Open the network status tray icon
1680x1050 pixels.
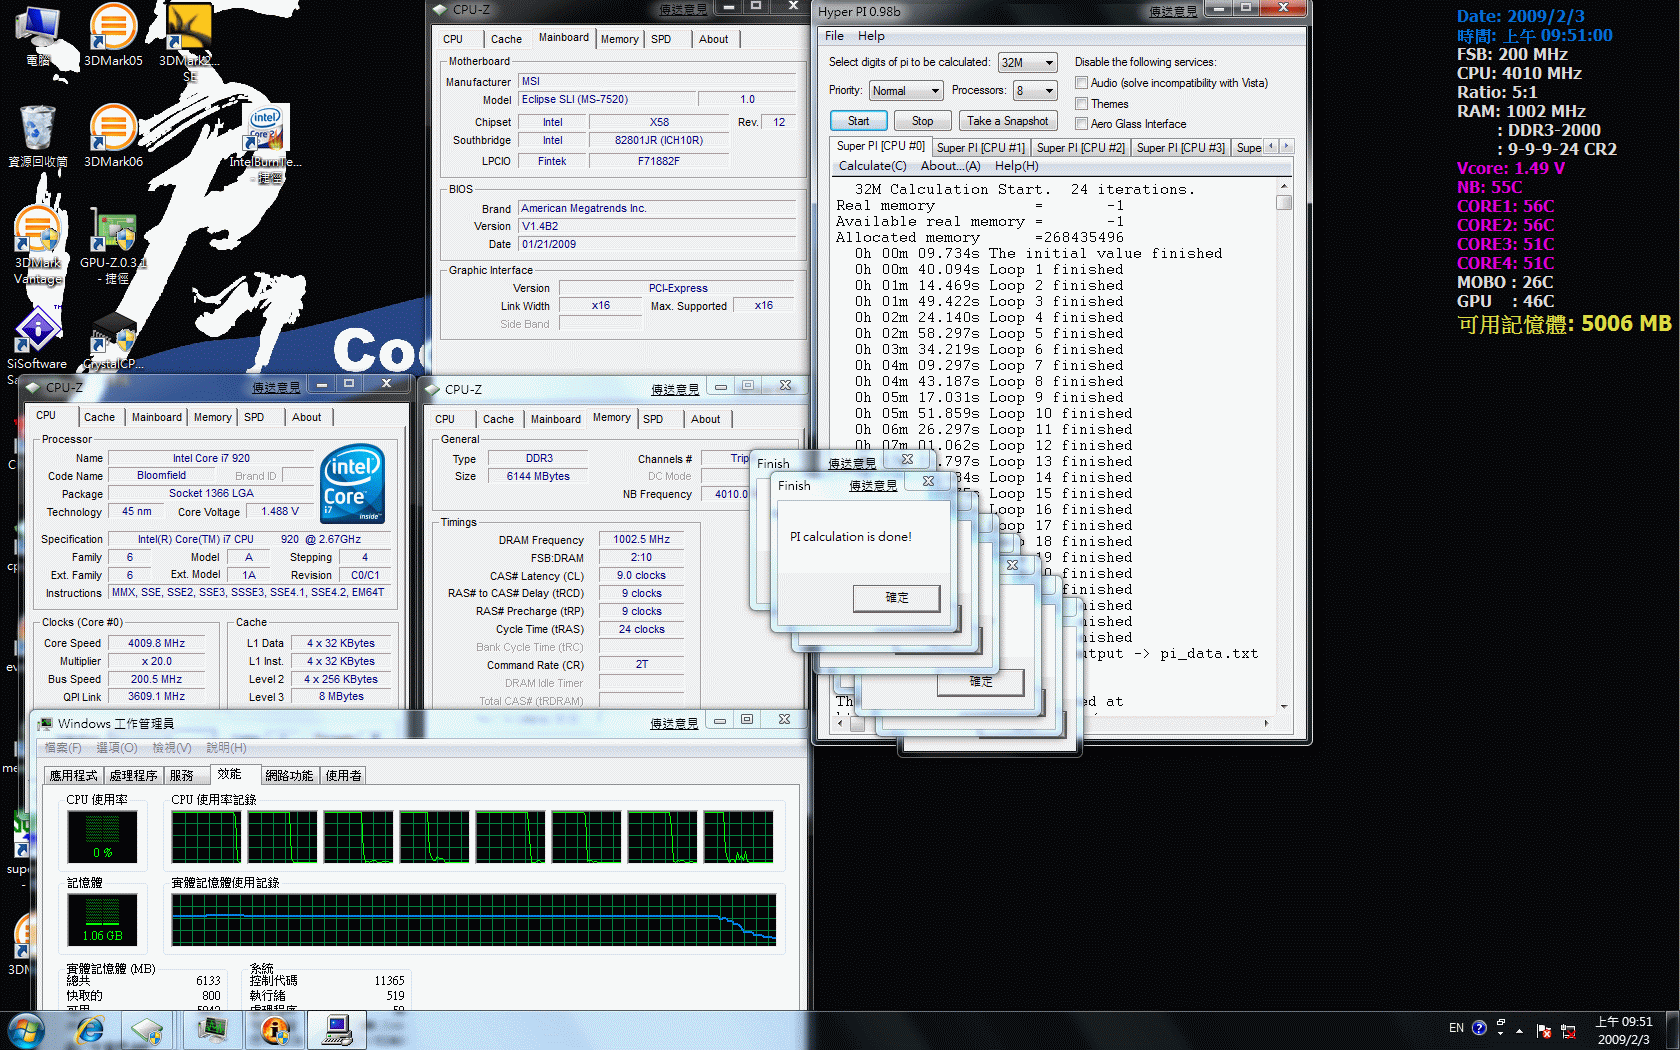point(1568,1031)
